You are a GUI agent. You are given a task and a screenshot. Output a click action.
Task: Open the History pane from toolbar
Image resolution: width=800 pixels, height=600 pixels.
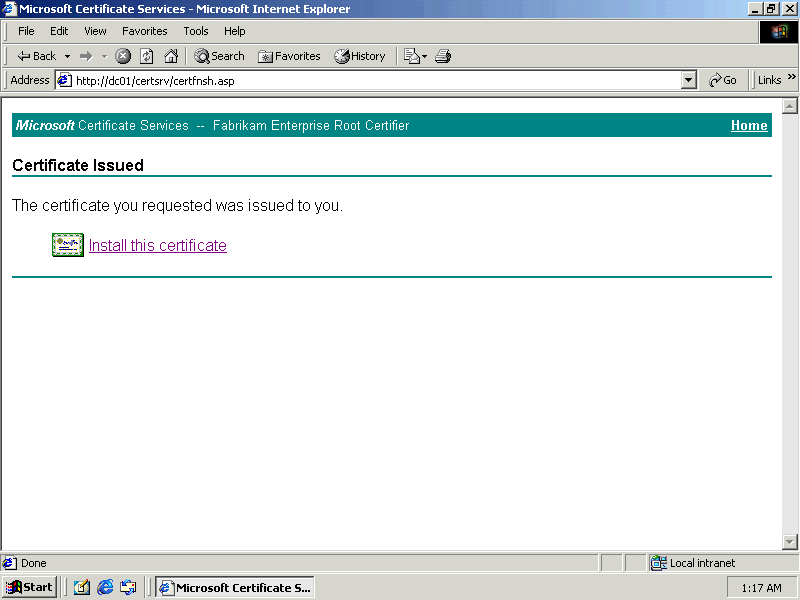click(x=360, y=56)
